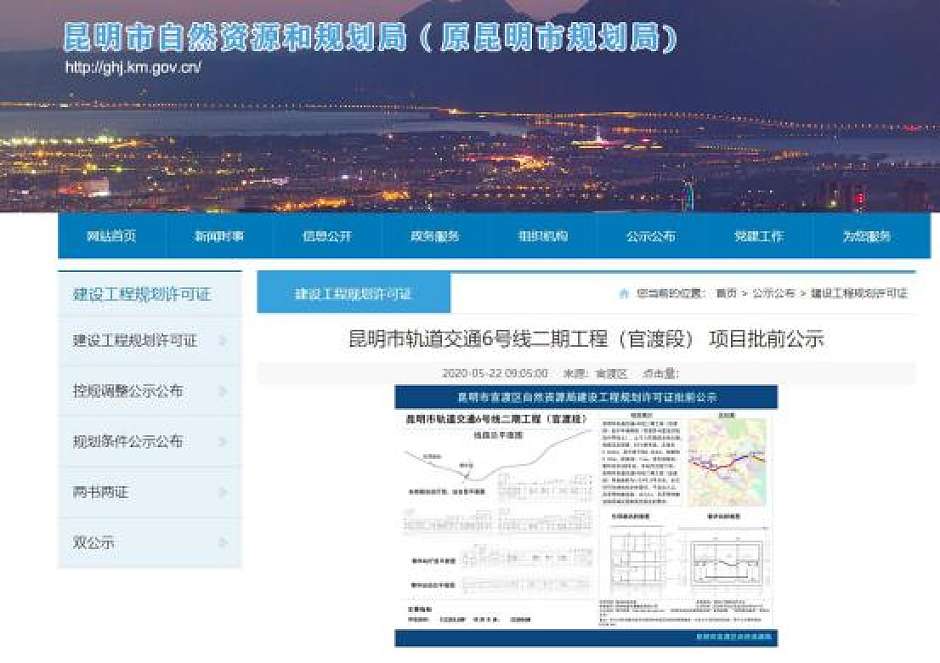This screenshot has width=940, height=663.
Task: Open the 党建工作 navigation item
Action: [759, 237]
